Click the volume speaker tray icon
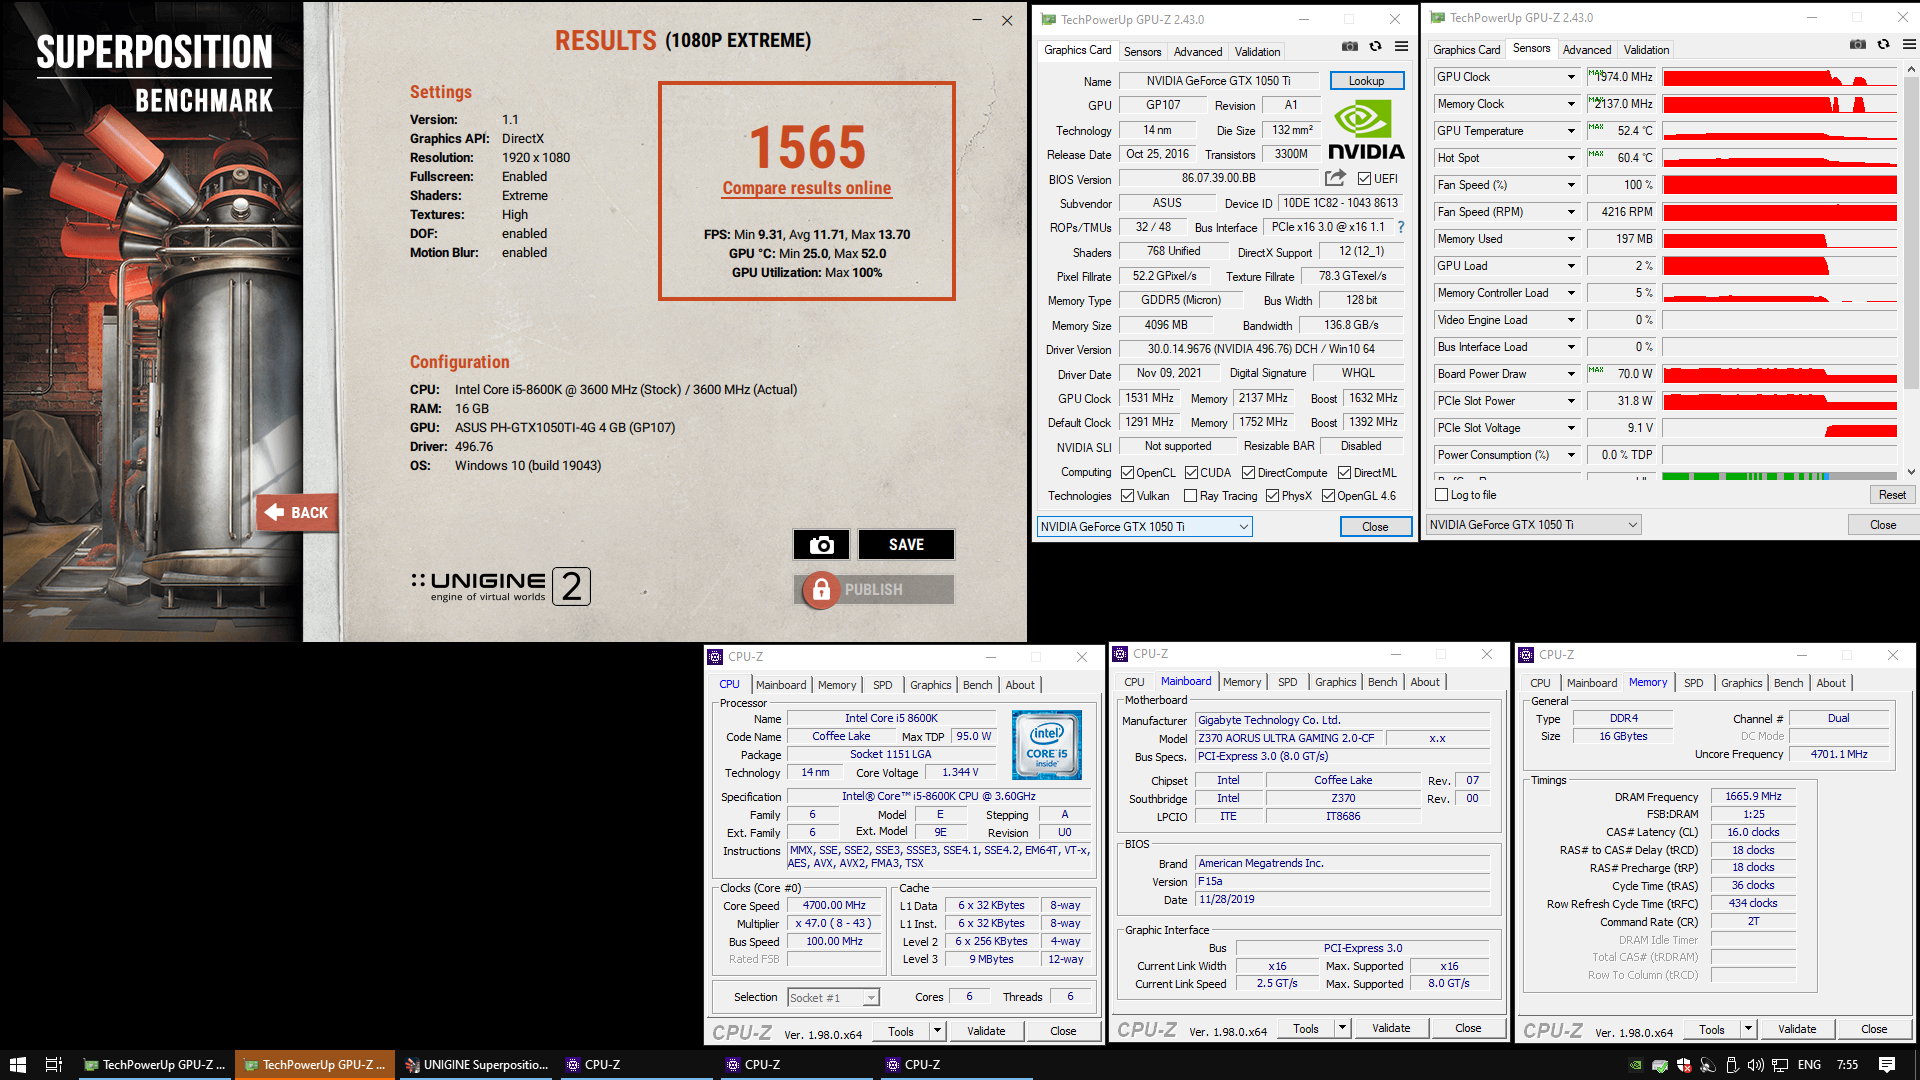 [1755, 1065]
